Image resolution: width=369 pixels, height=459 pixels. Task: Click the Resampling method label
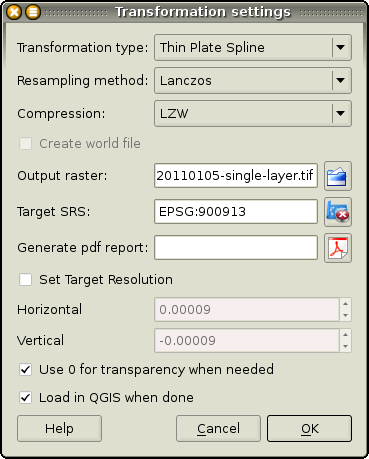82,81
